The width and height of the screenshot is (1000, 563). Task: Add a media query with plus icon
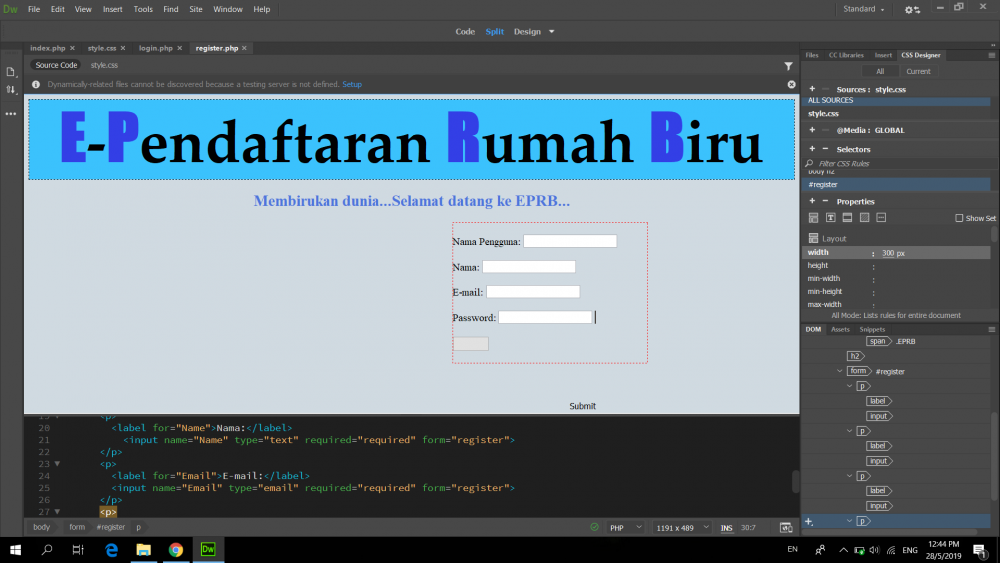[x=812, y=130]
